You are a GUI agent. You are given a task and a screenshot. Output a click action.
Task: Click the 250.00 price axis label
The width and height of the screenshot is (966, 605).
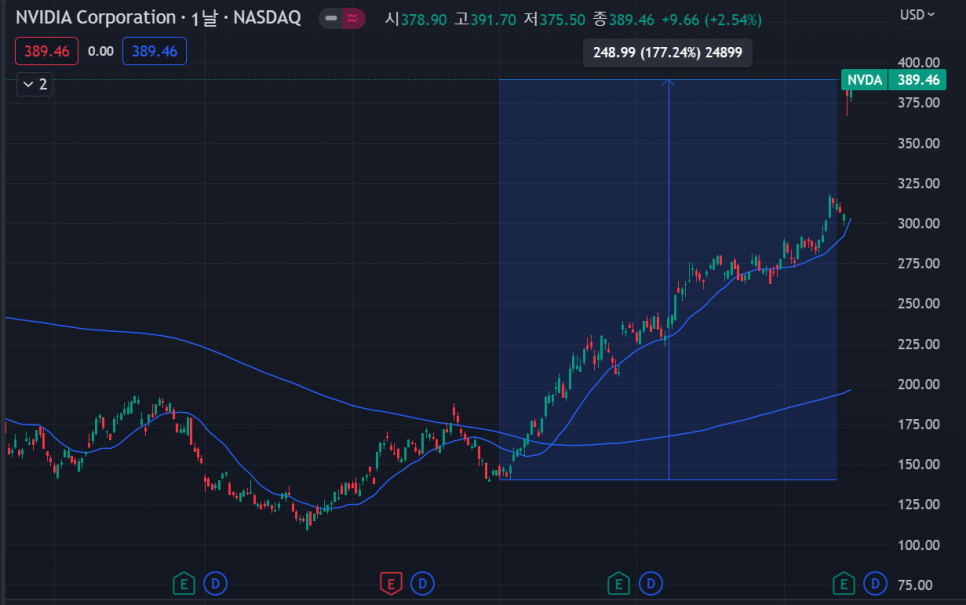point(919,303)
